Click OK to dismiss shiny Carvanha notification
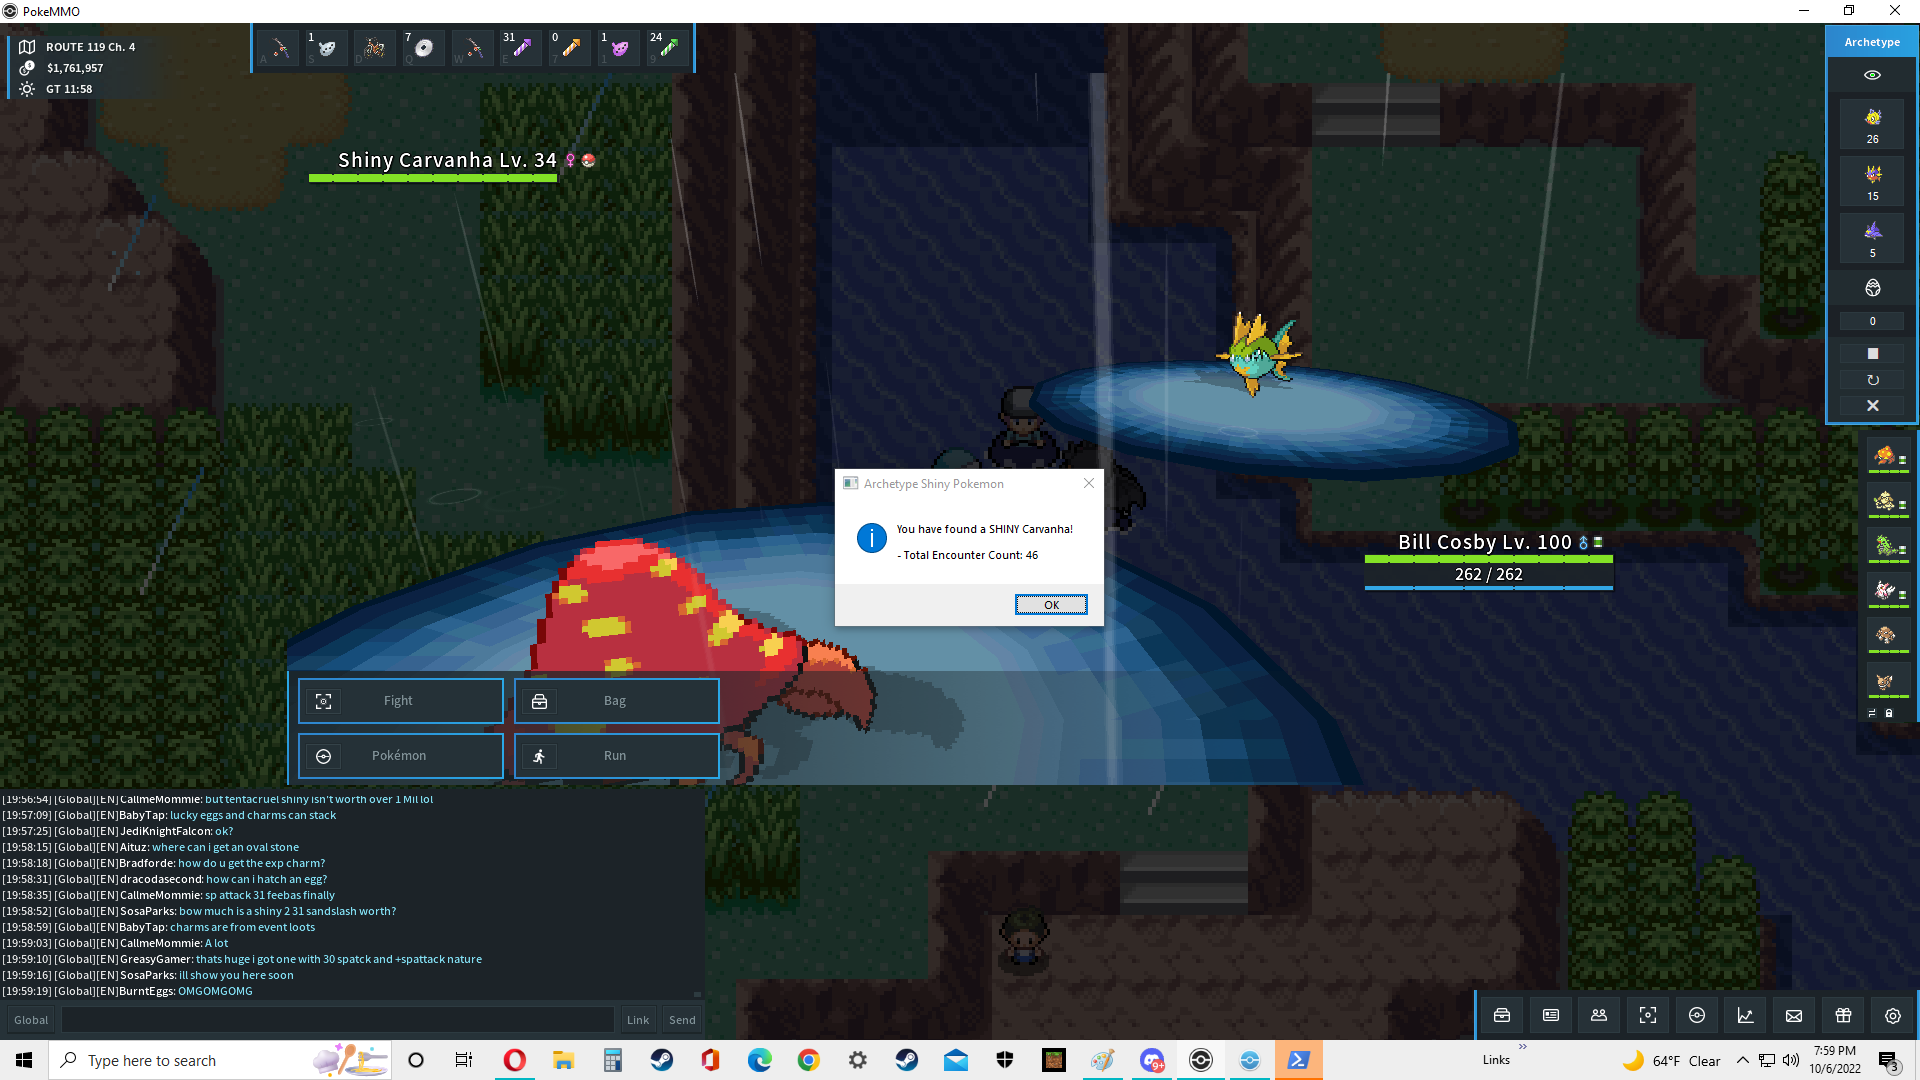This screenshot has width=1920, height=1080. click(x=1051, y=604)
